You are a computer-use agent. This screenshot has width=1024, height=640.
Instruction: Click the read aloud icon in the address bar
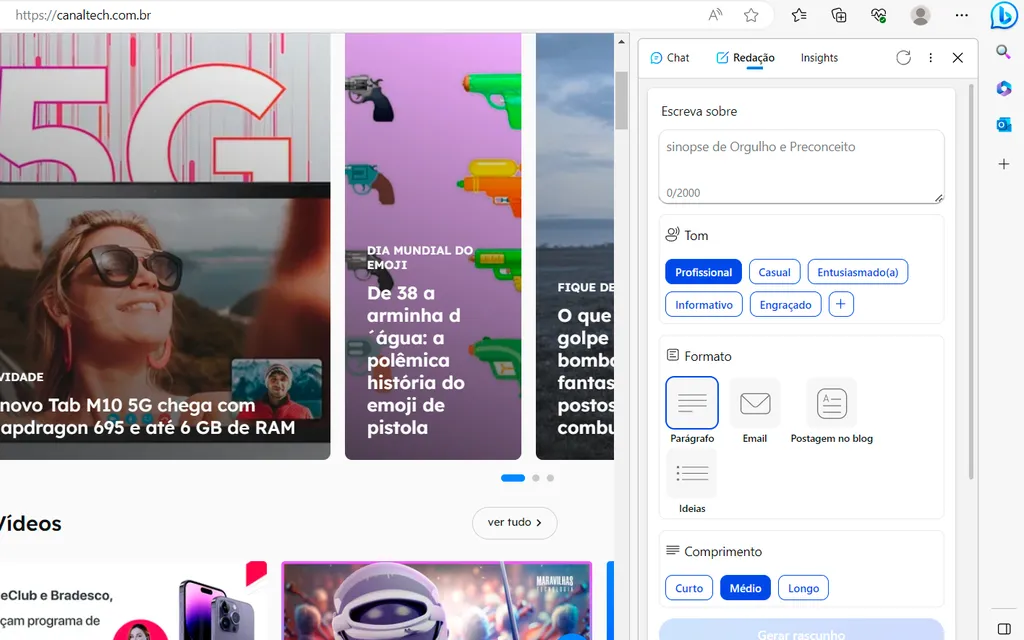pyautogui.click(x=715, y=15)
